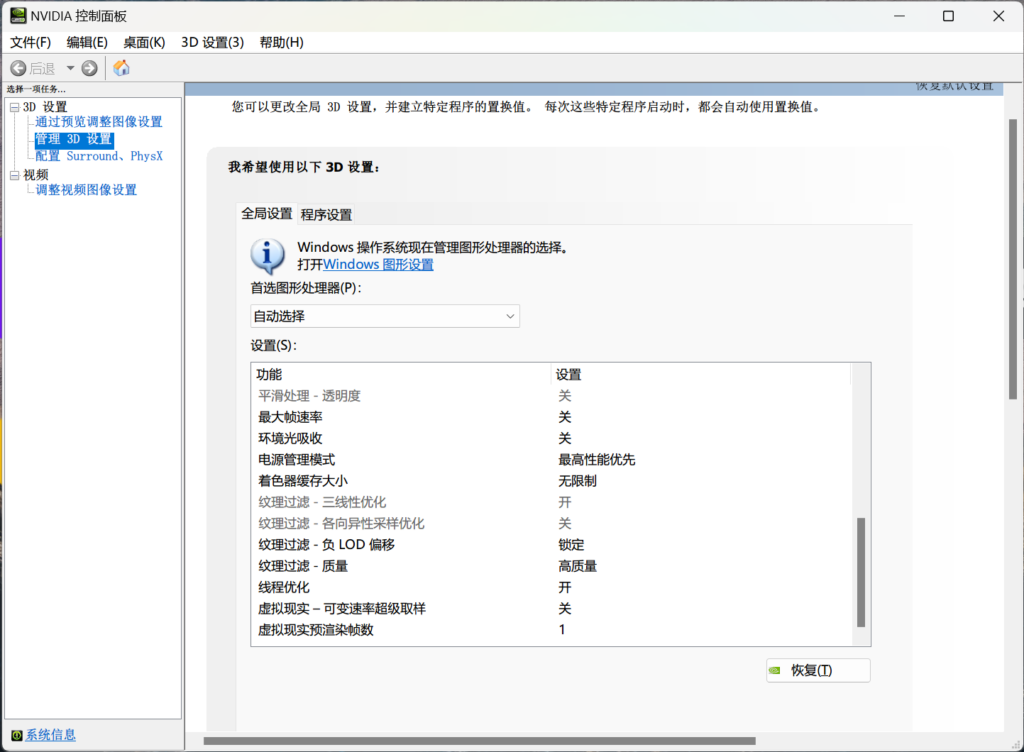Open the 文件(F) menu
Image resolution: width=1024 pixels, height=752 pixels.
point(30,42)
